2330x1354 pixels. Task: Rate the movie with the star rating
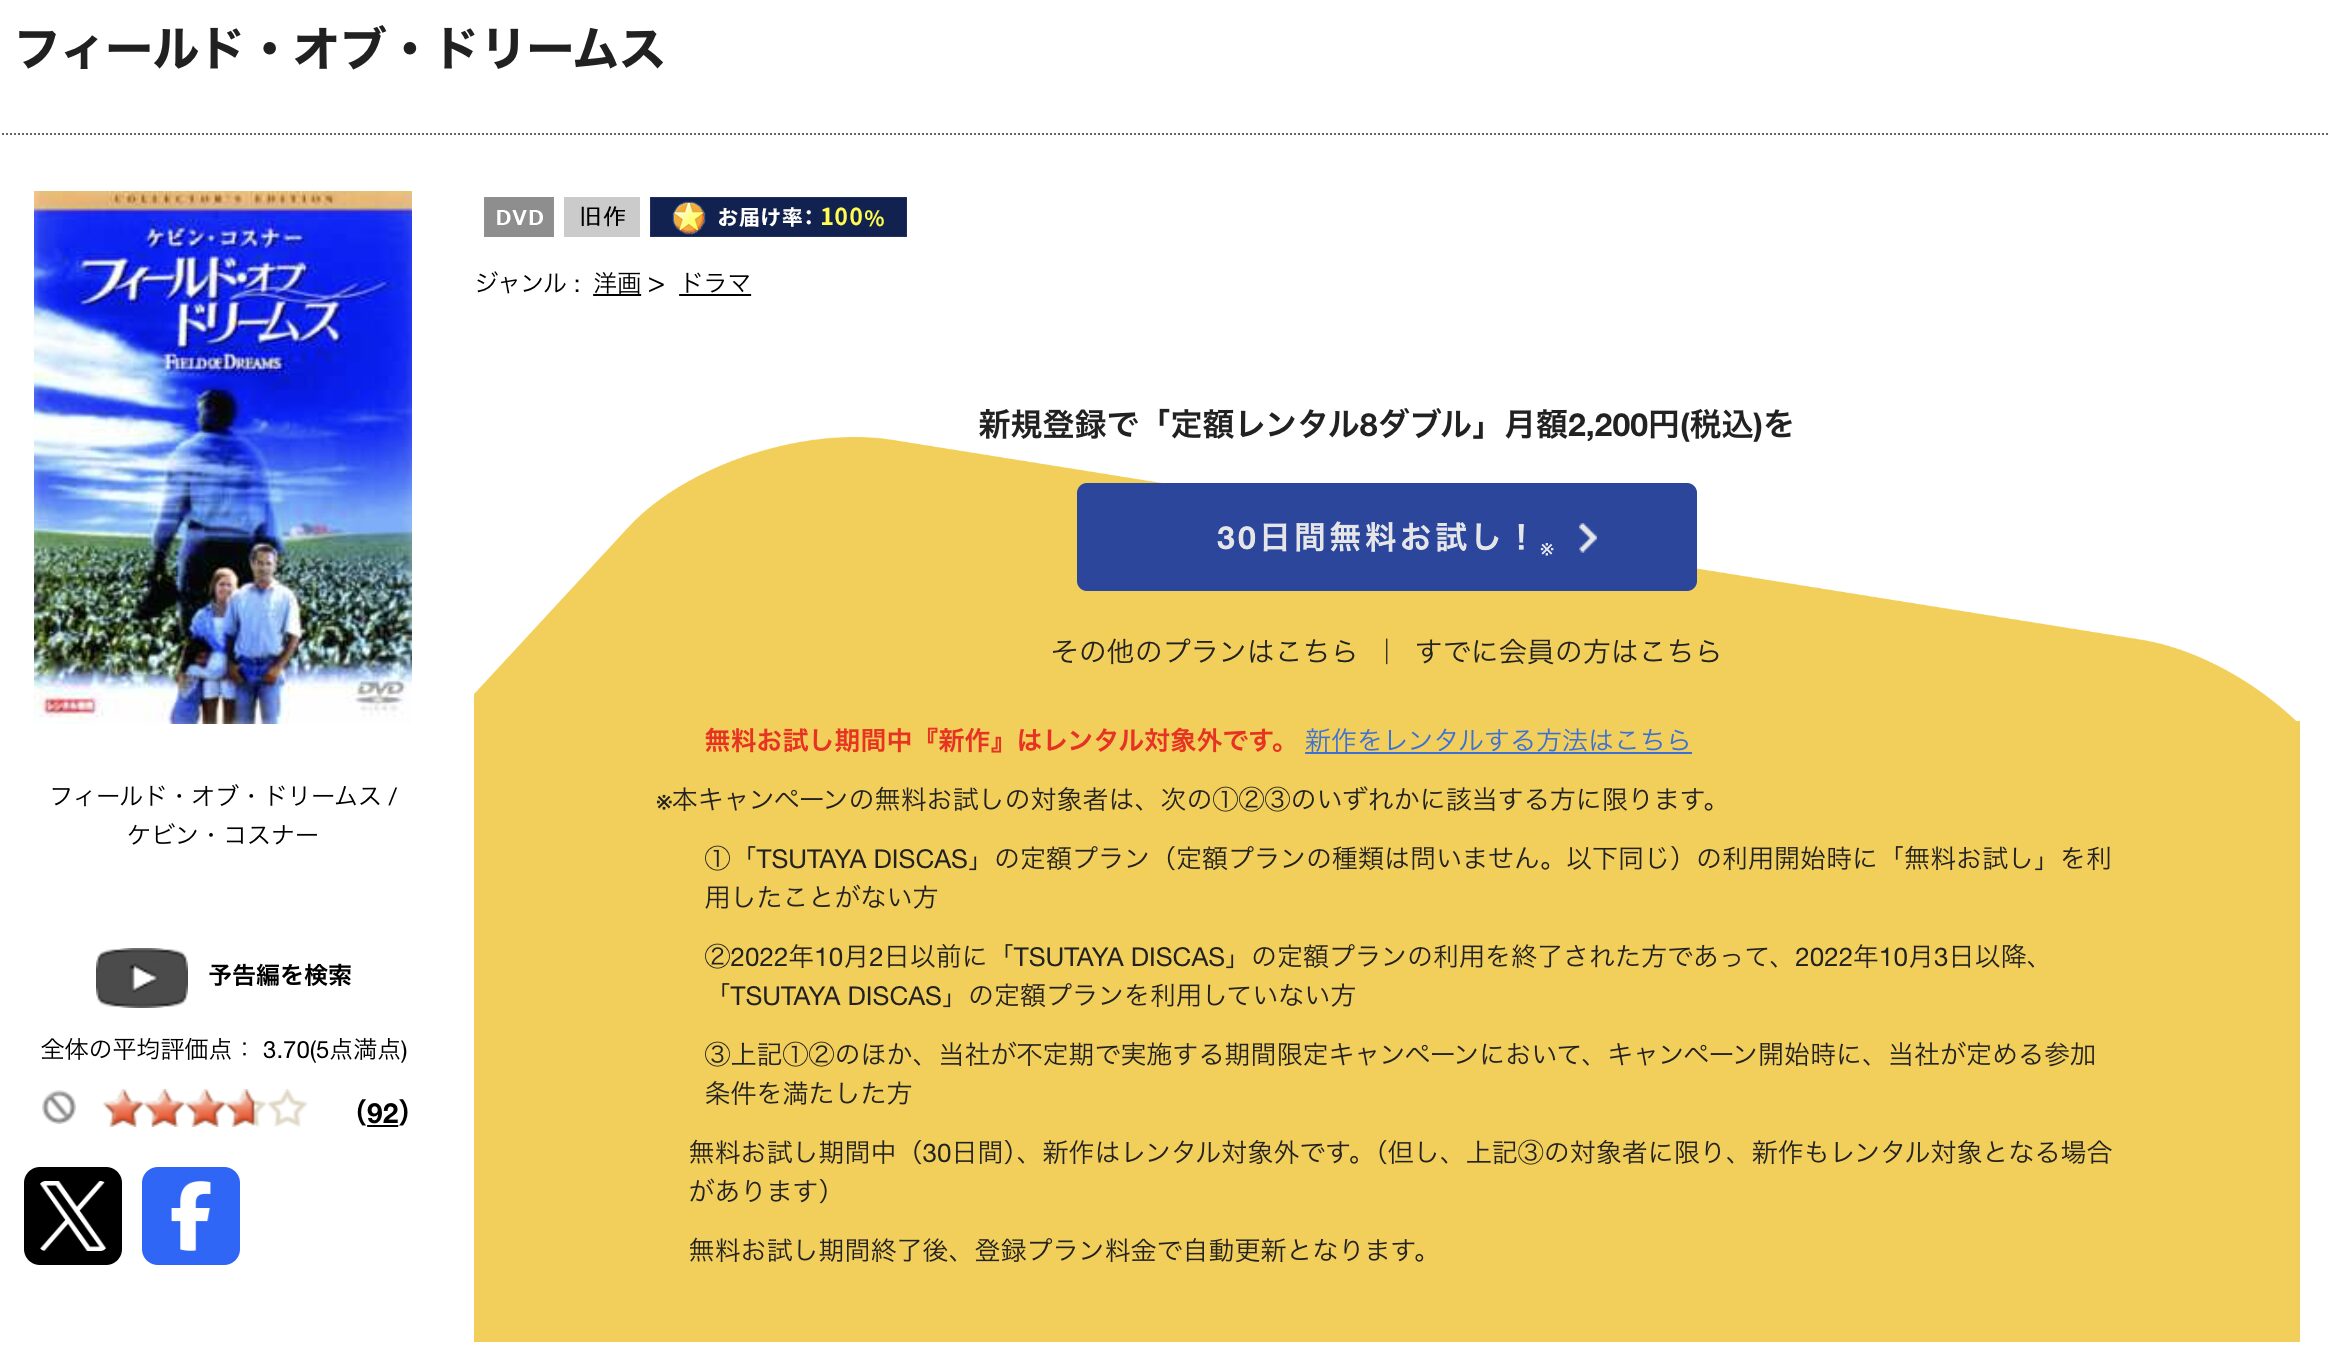click(205, 1109)
